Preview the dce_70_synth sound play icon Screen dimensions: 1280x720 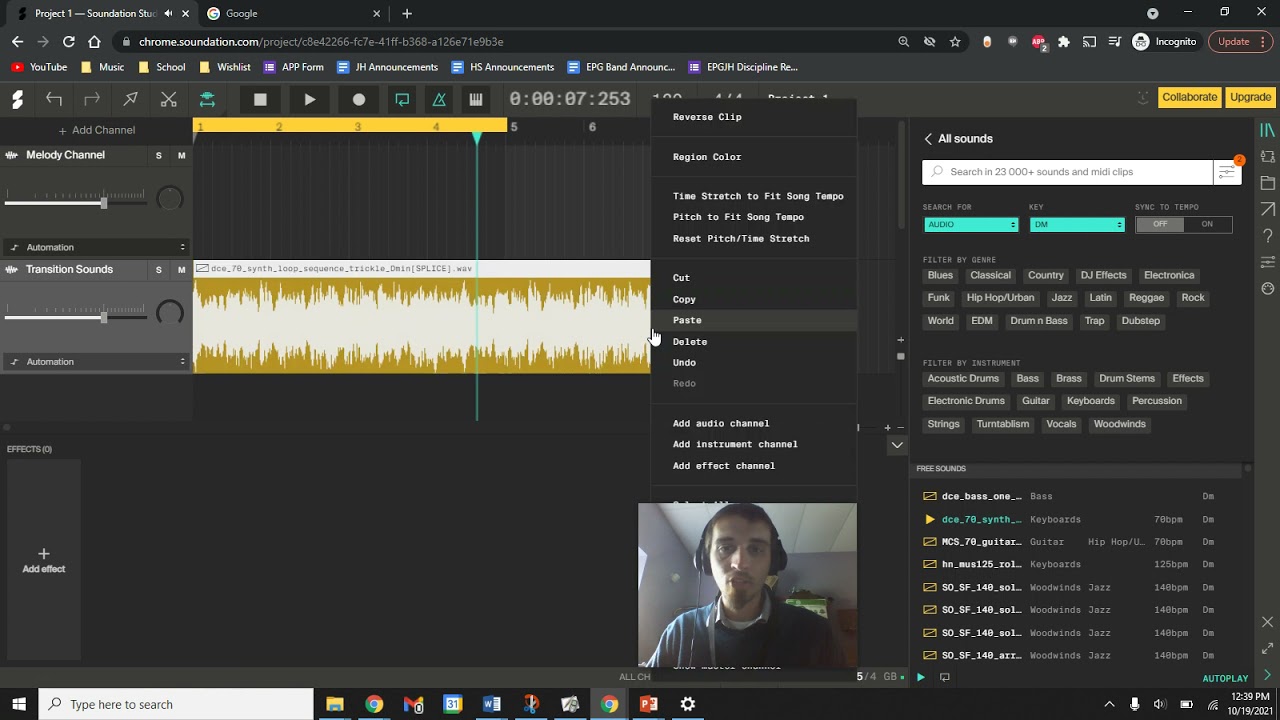click(930, 519)
